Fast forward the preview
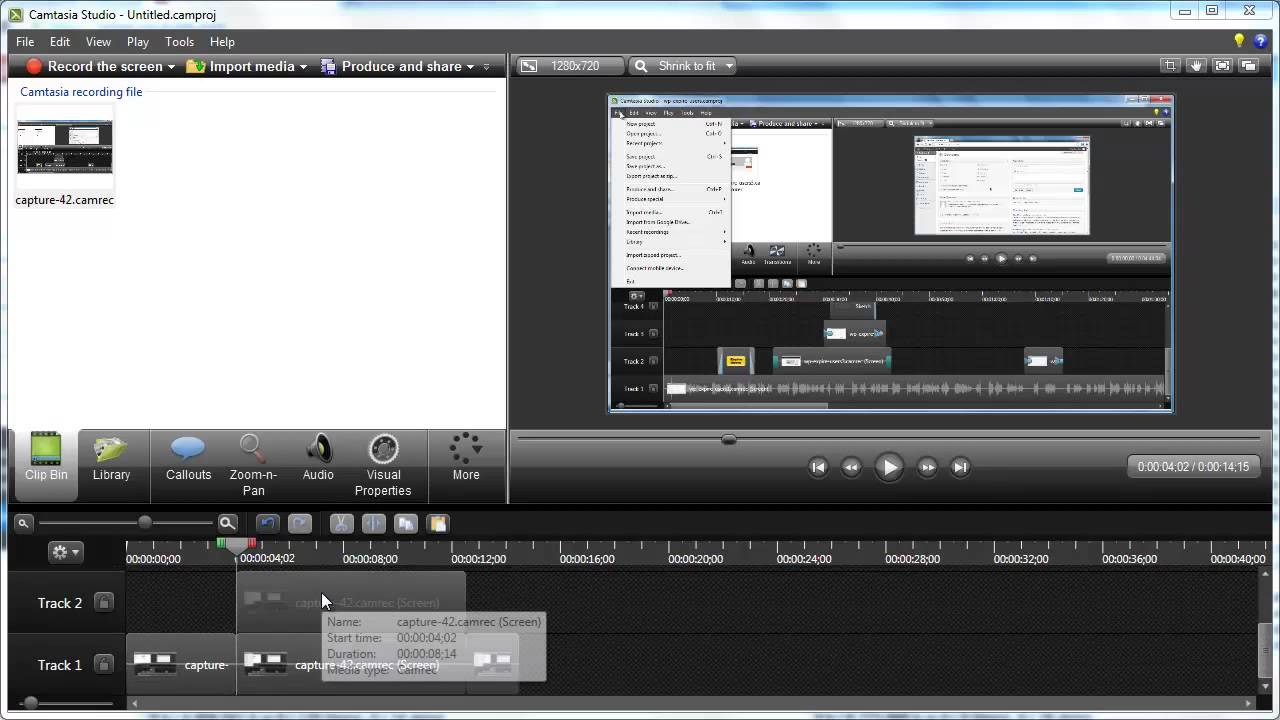 [x=927, y=467]
